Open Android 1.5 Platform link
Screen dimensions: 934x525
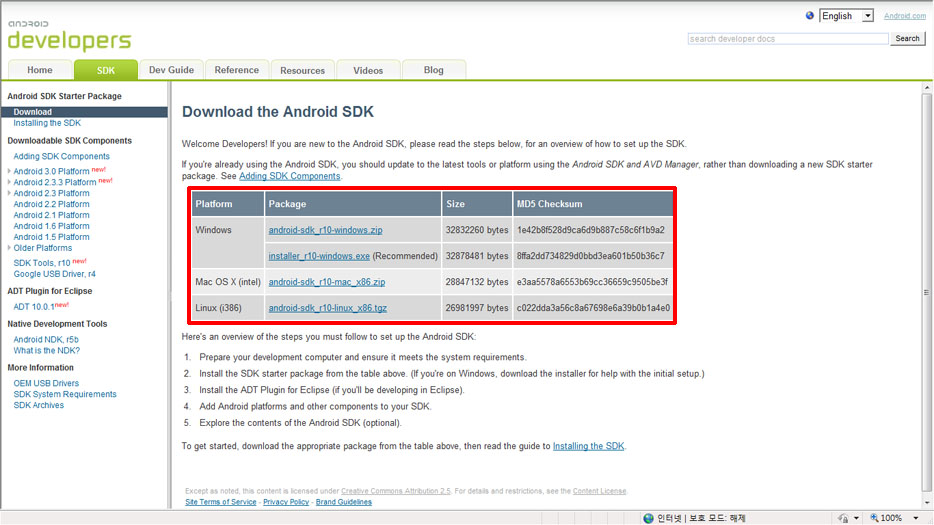51,237
